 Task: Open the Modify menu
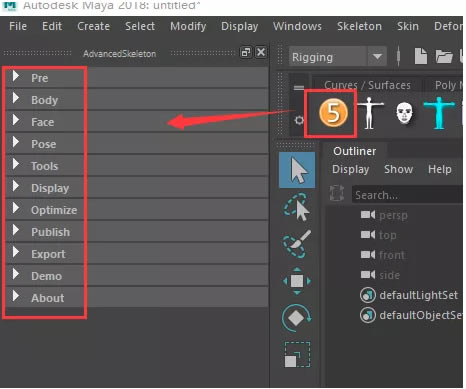(188, 26)
